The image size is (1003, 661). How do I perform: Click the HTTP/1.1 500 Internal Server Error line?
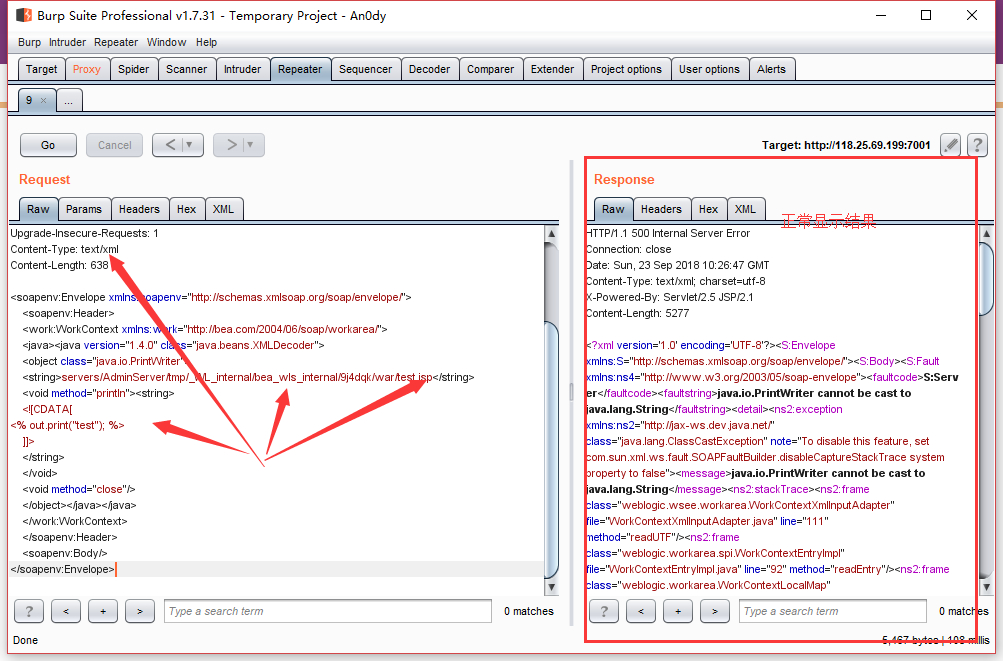668,234
